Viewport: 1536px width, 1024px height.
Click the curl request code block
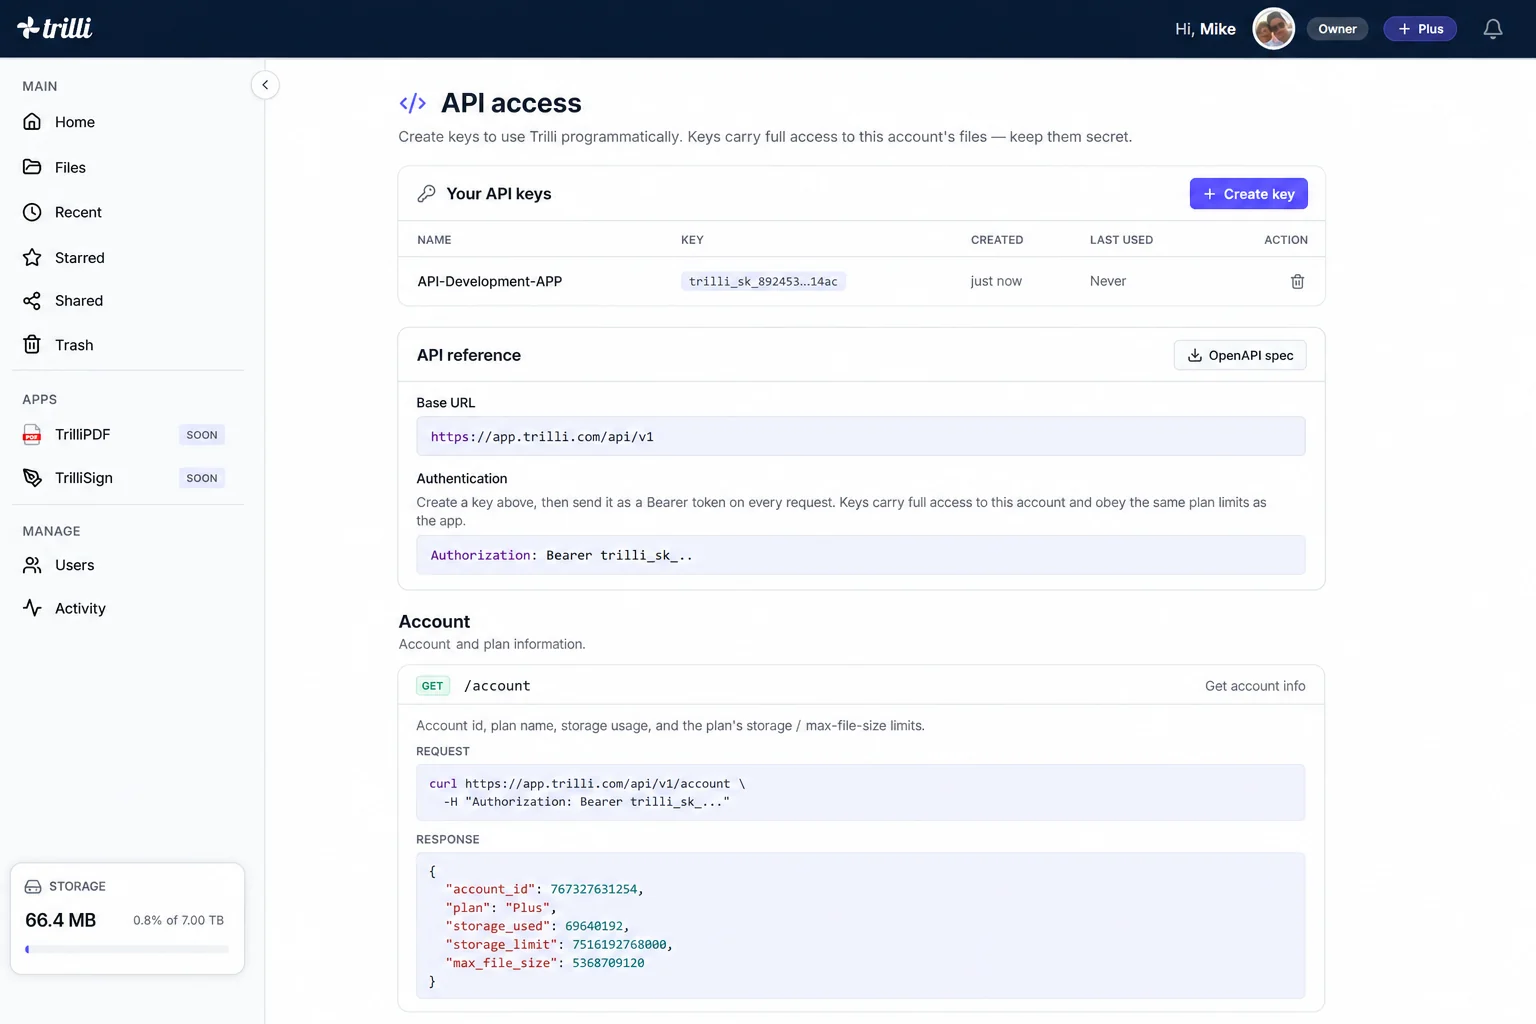point(861,793)
